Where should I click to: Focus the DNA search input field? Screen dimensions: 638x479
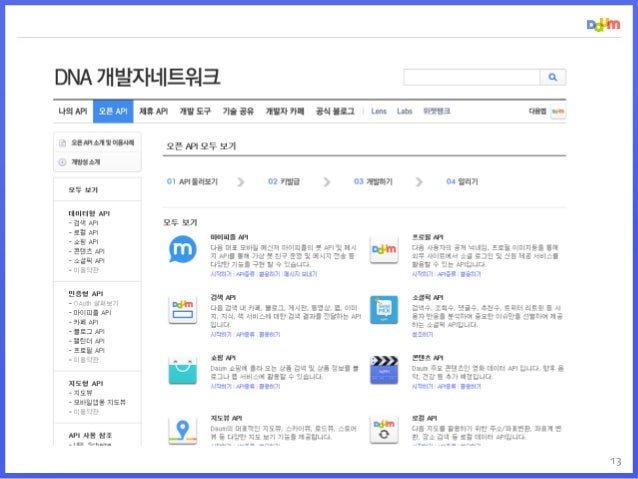pyautogui.click(x=472, y=77)
